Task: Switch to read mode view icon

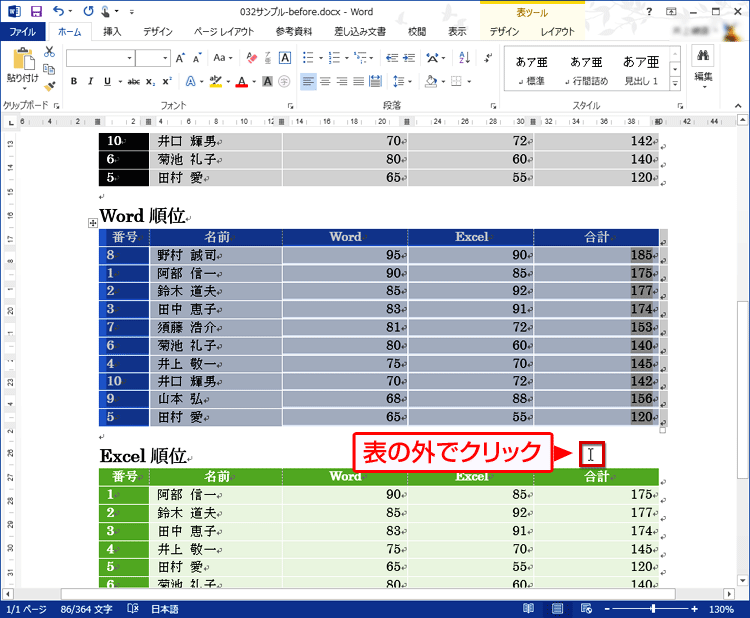Action: coord(529,608)
